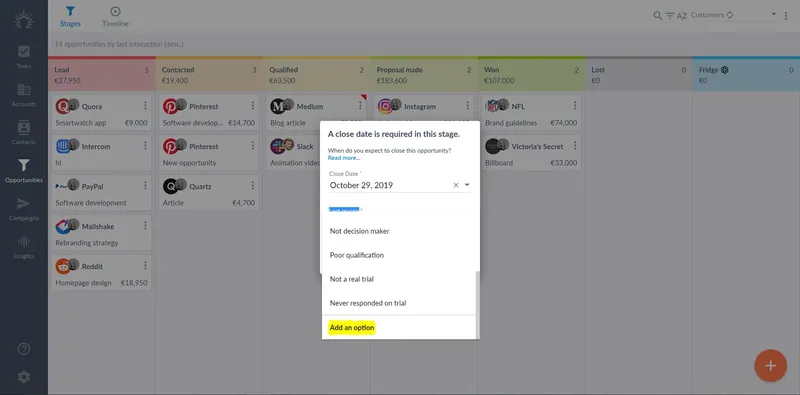Select the Poor qualification option
This screenshot has width=800, height=395.
coord(399,255)
